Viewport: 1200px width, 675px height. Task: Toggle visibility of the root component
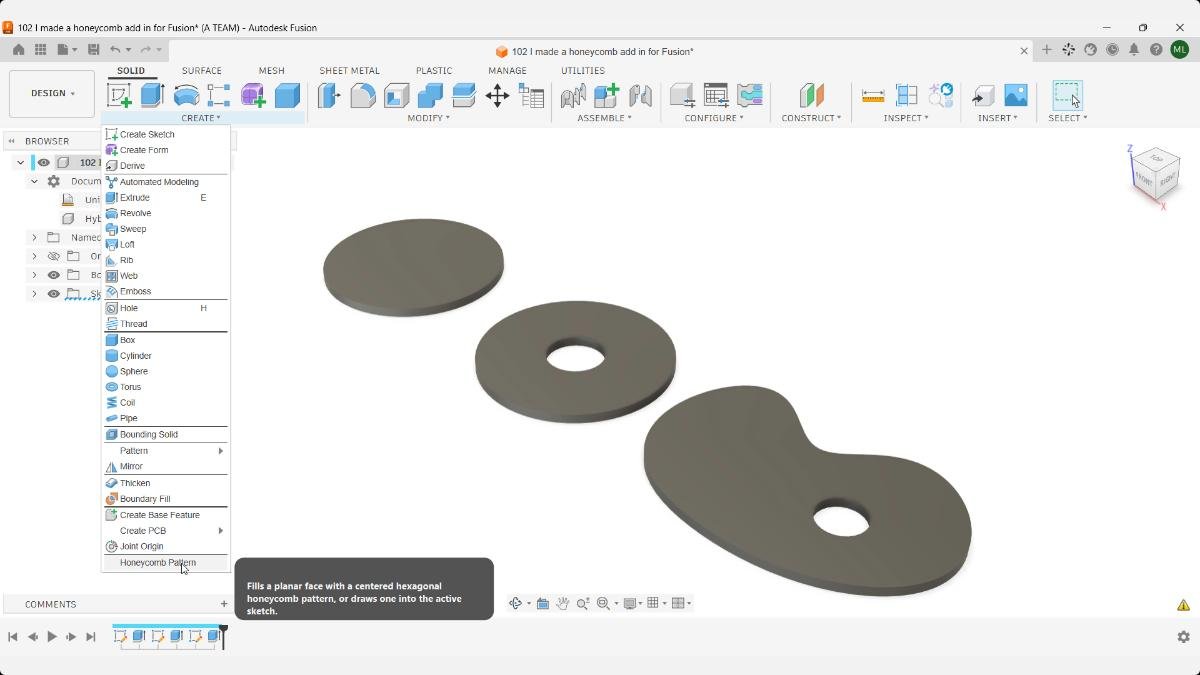pyautogui.click(x=44, y=162)
